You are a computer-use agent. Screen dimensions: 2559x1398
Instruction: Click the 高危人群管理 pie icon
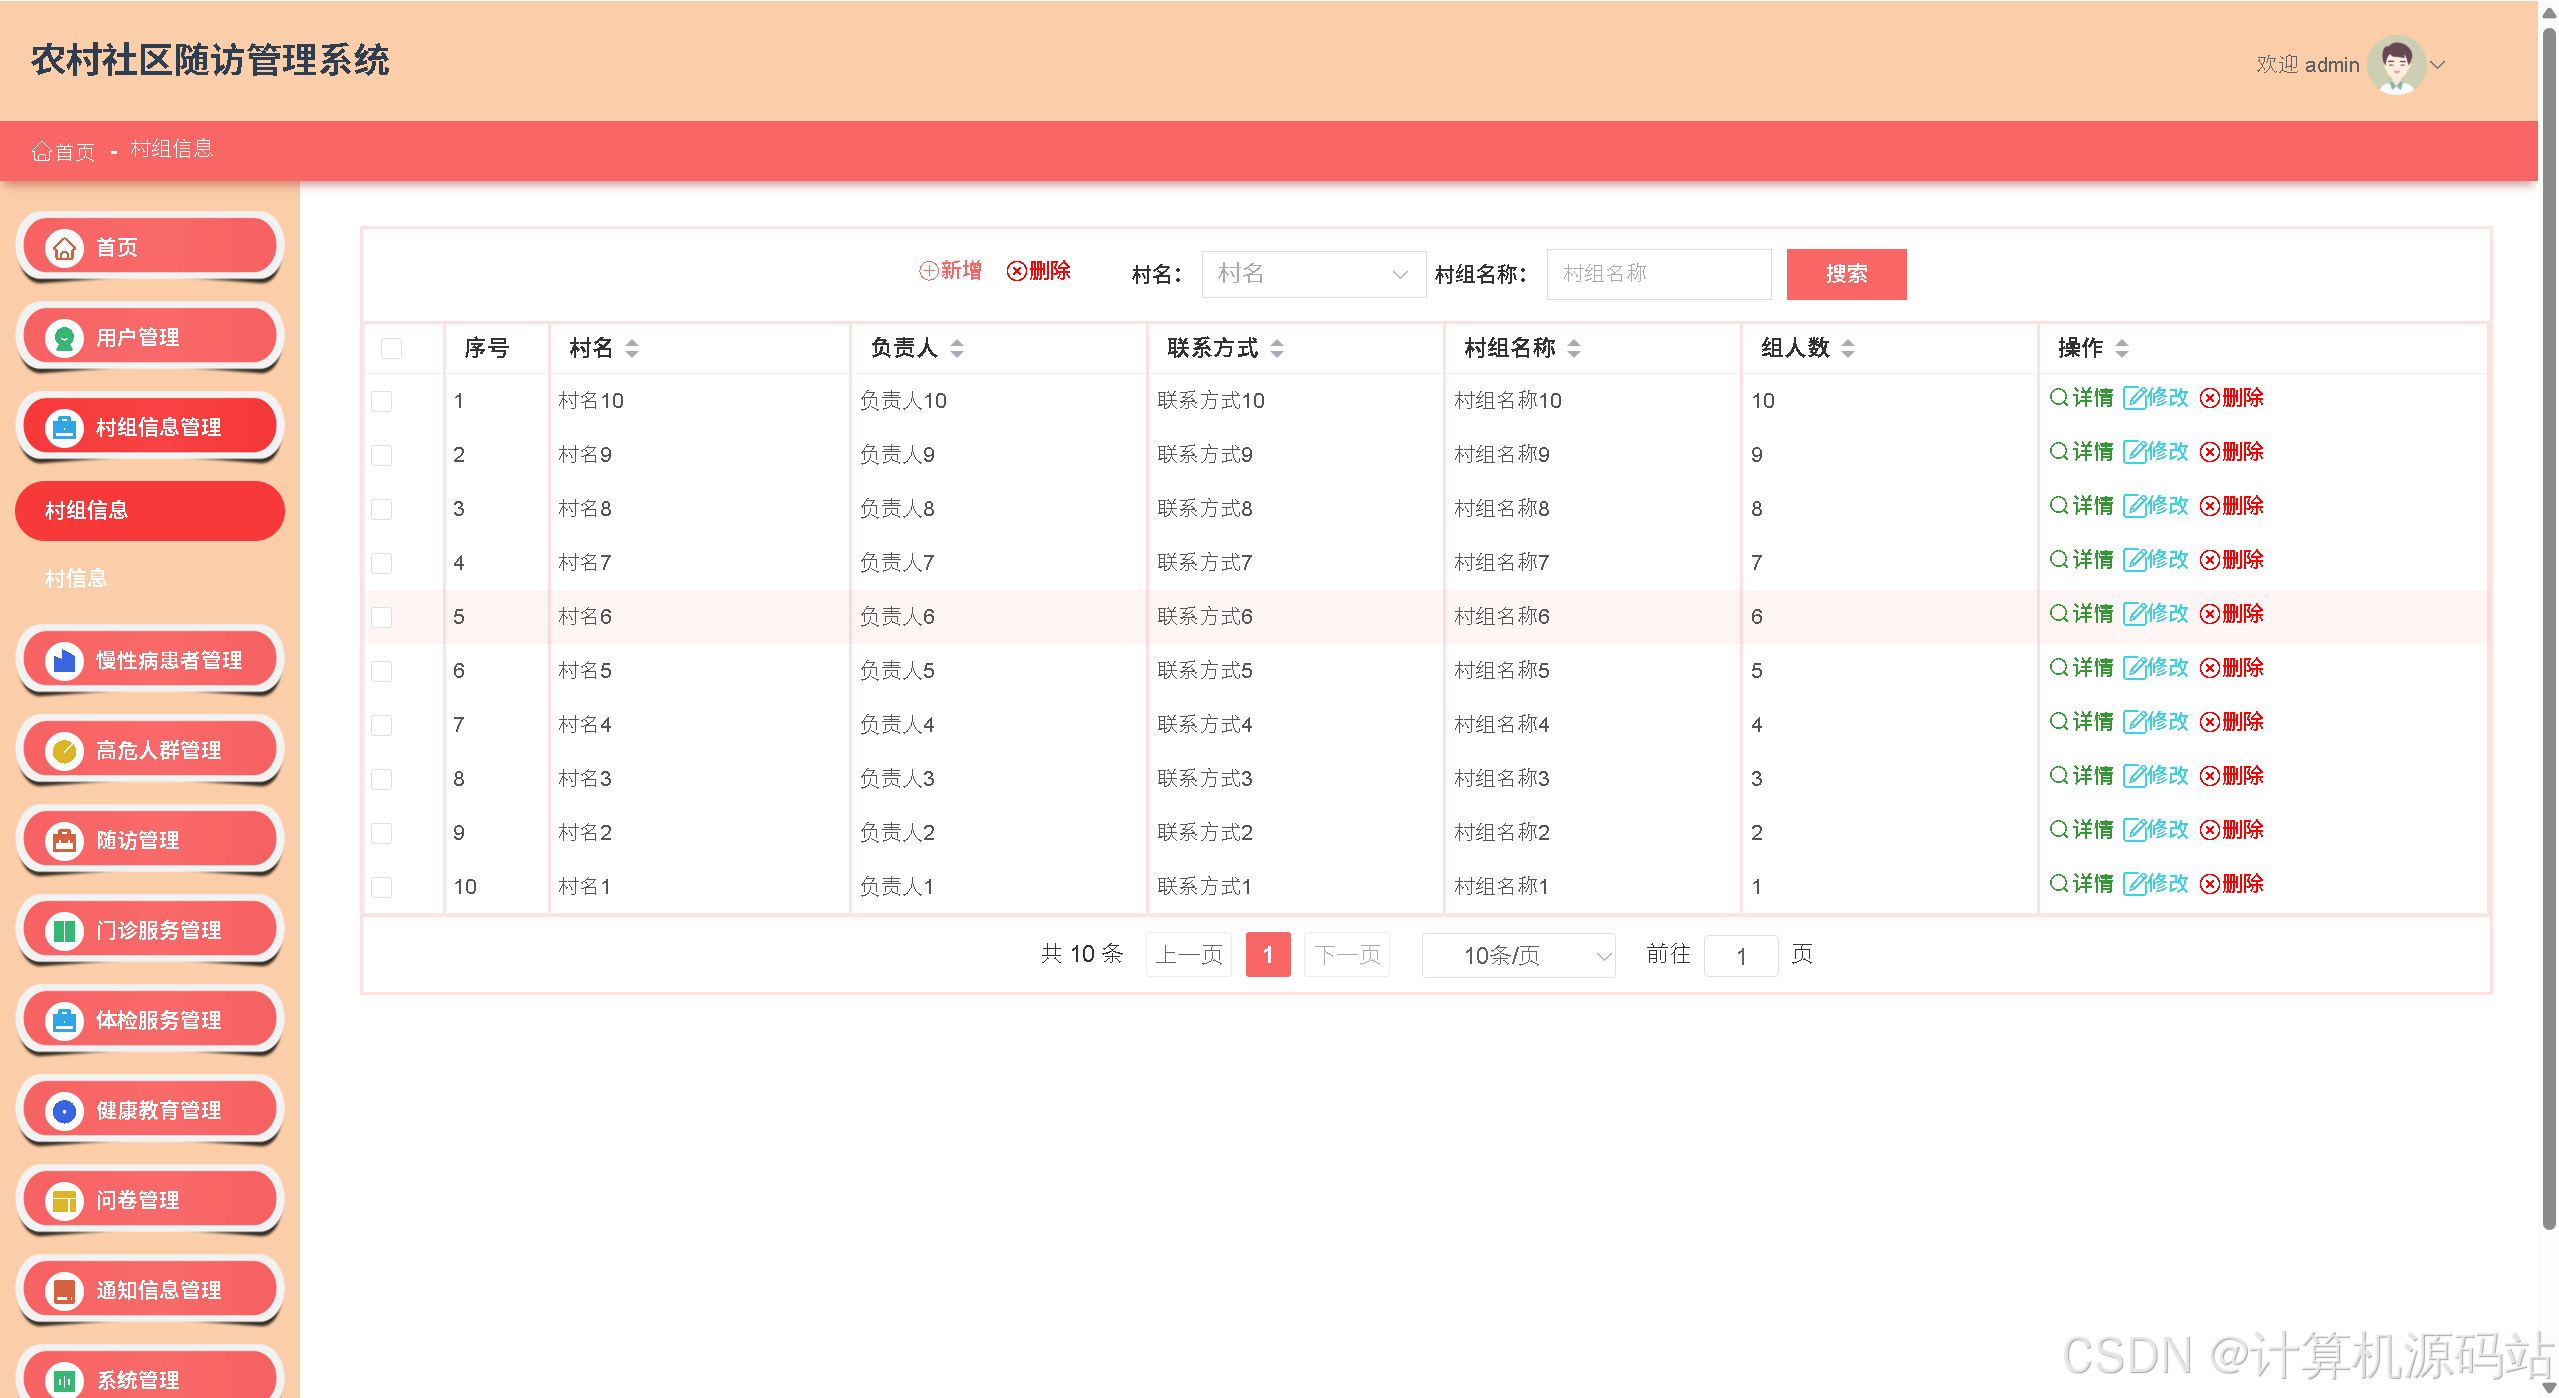point(64,751)
